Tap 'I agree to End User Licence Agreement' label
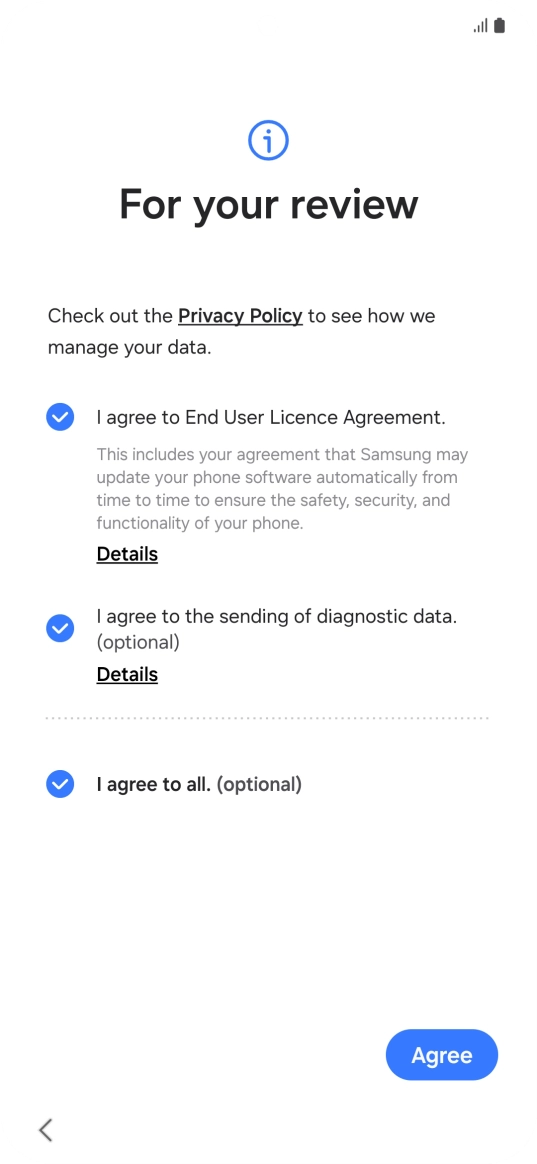Screen dimensions: 537x1164 pos(271,417)
